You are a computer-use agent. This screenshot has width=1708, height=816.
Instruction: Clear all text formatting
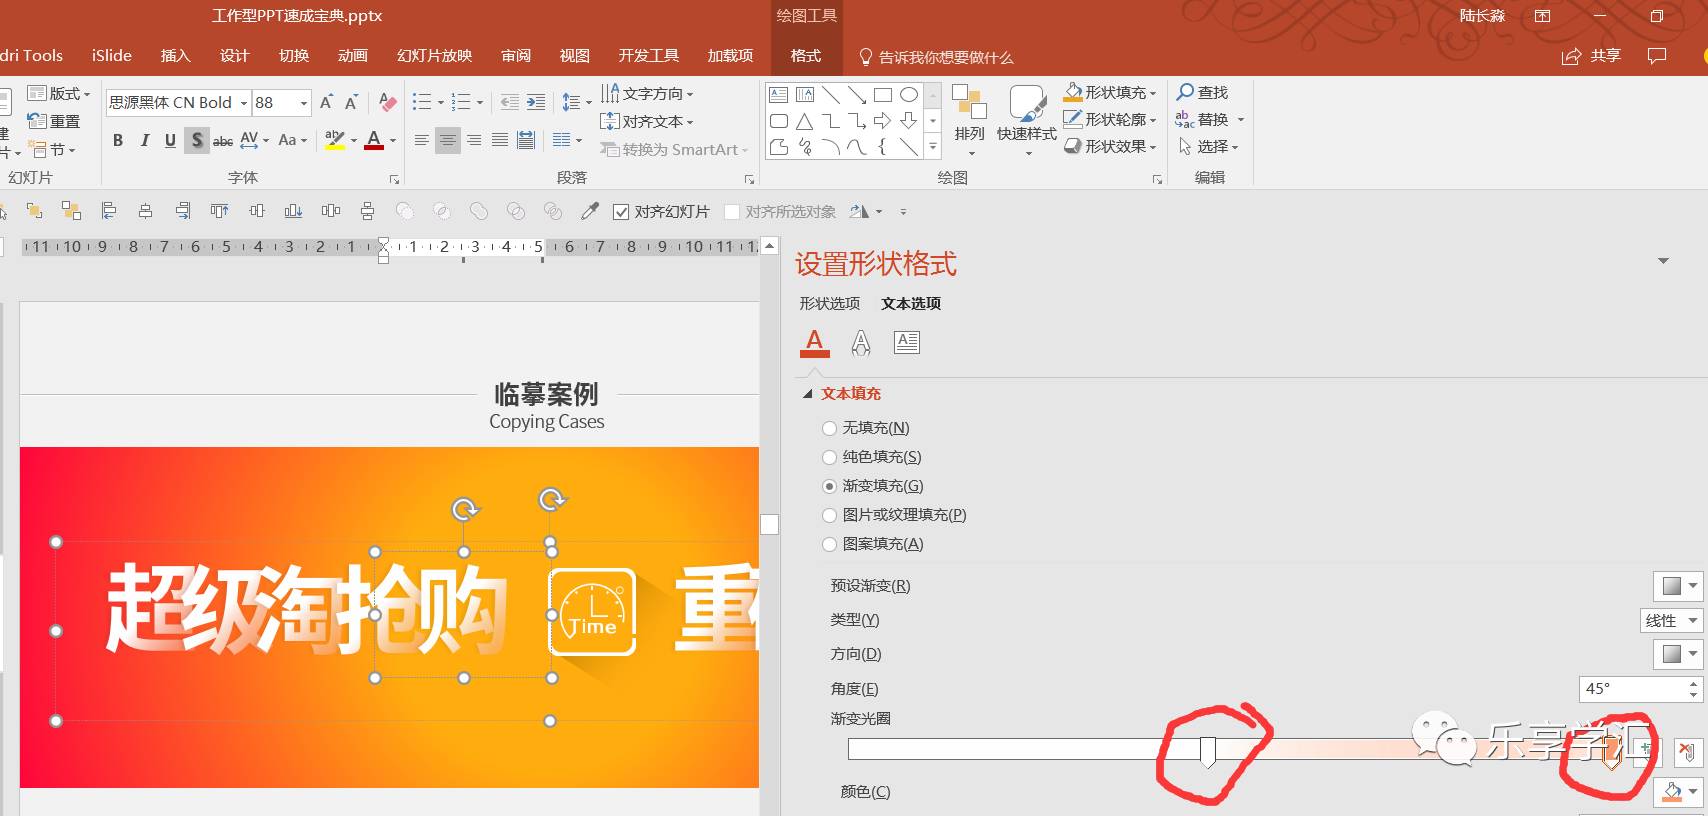click(x=388, y=102)
